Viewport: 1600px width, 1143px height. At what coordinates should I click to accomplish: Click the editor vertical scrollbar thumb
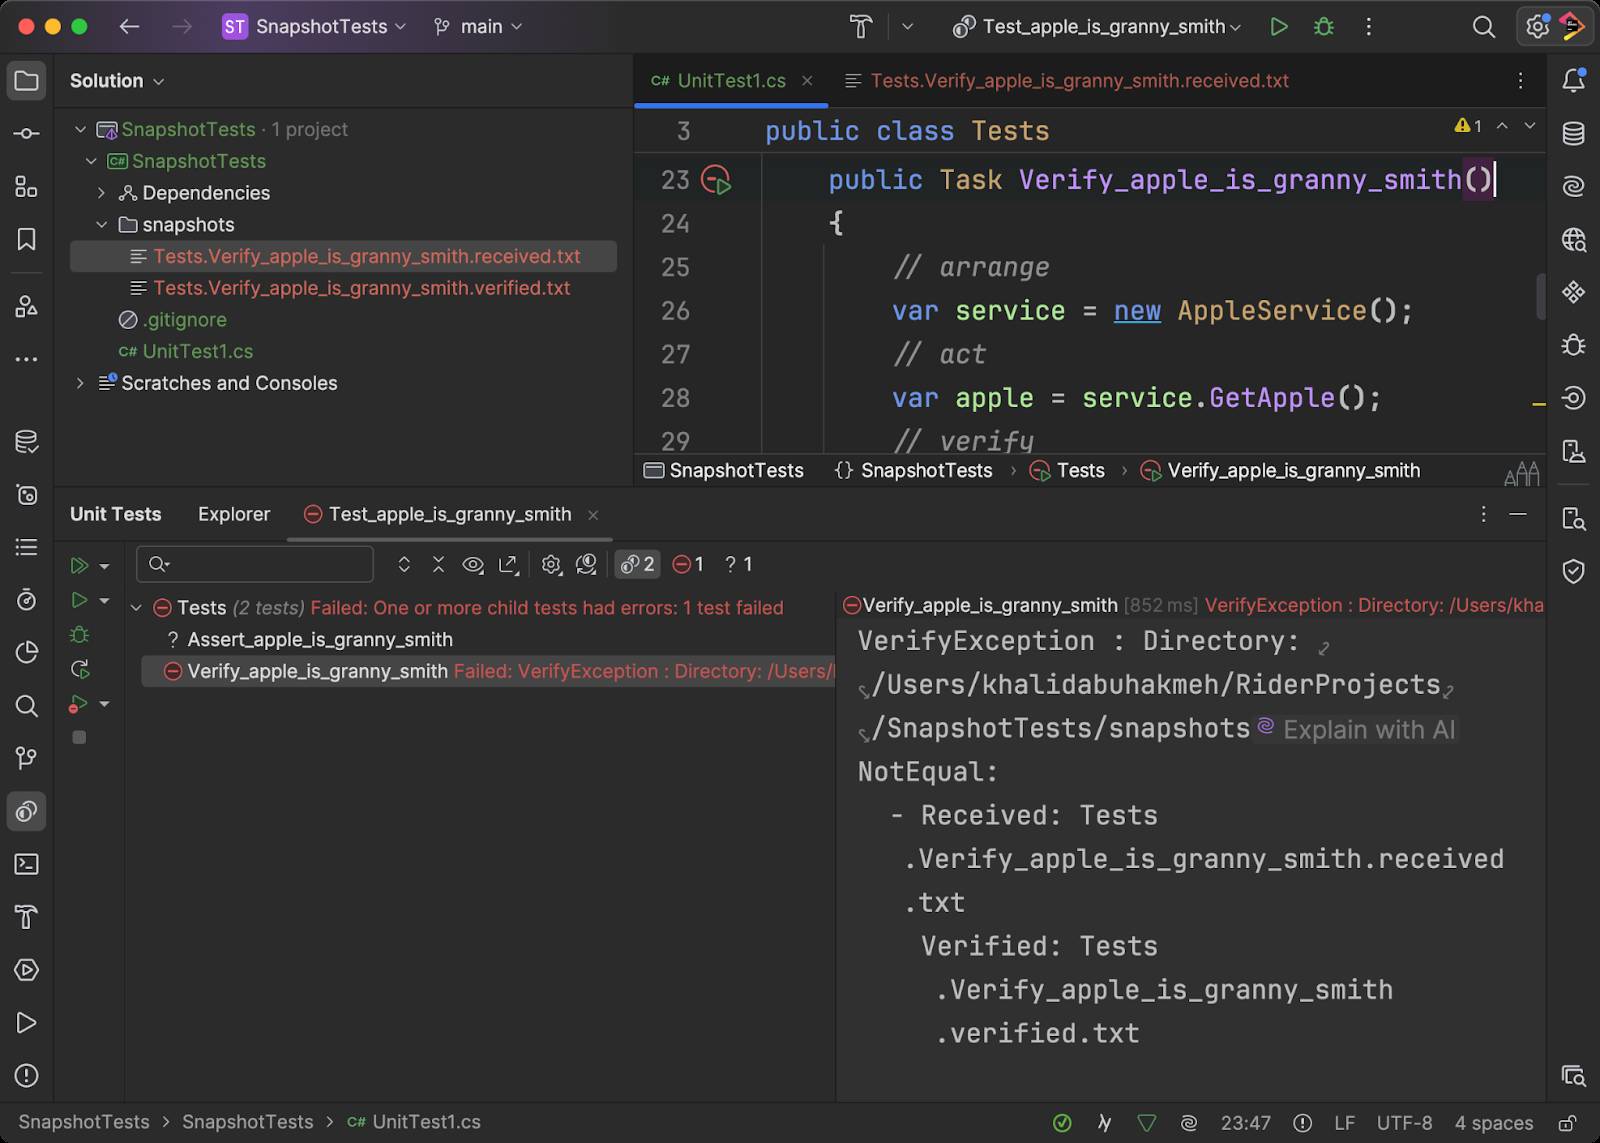pyautogui.click(x=1541, y=298)
